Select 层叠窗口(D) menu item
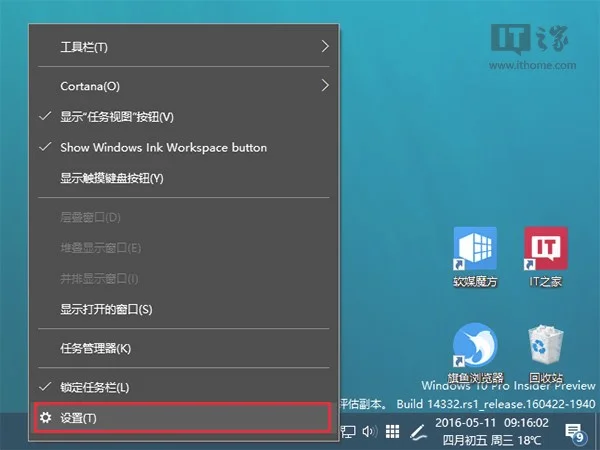Viewport: 600px width, 450px height. coord(184,217)
